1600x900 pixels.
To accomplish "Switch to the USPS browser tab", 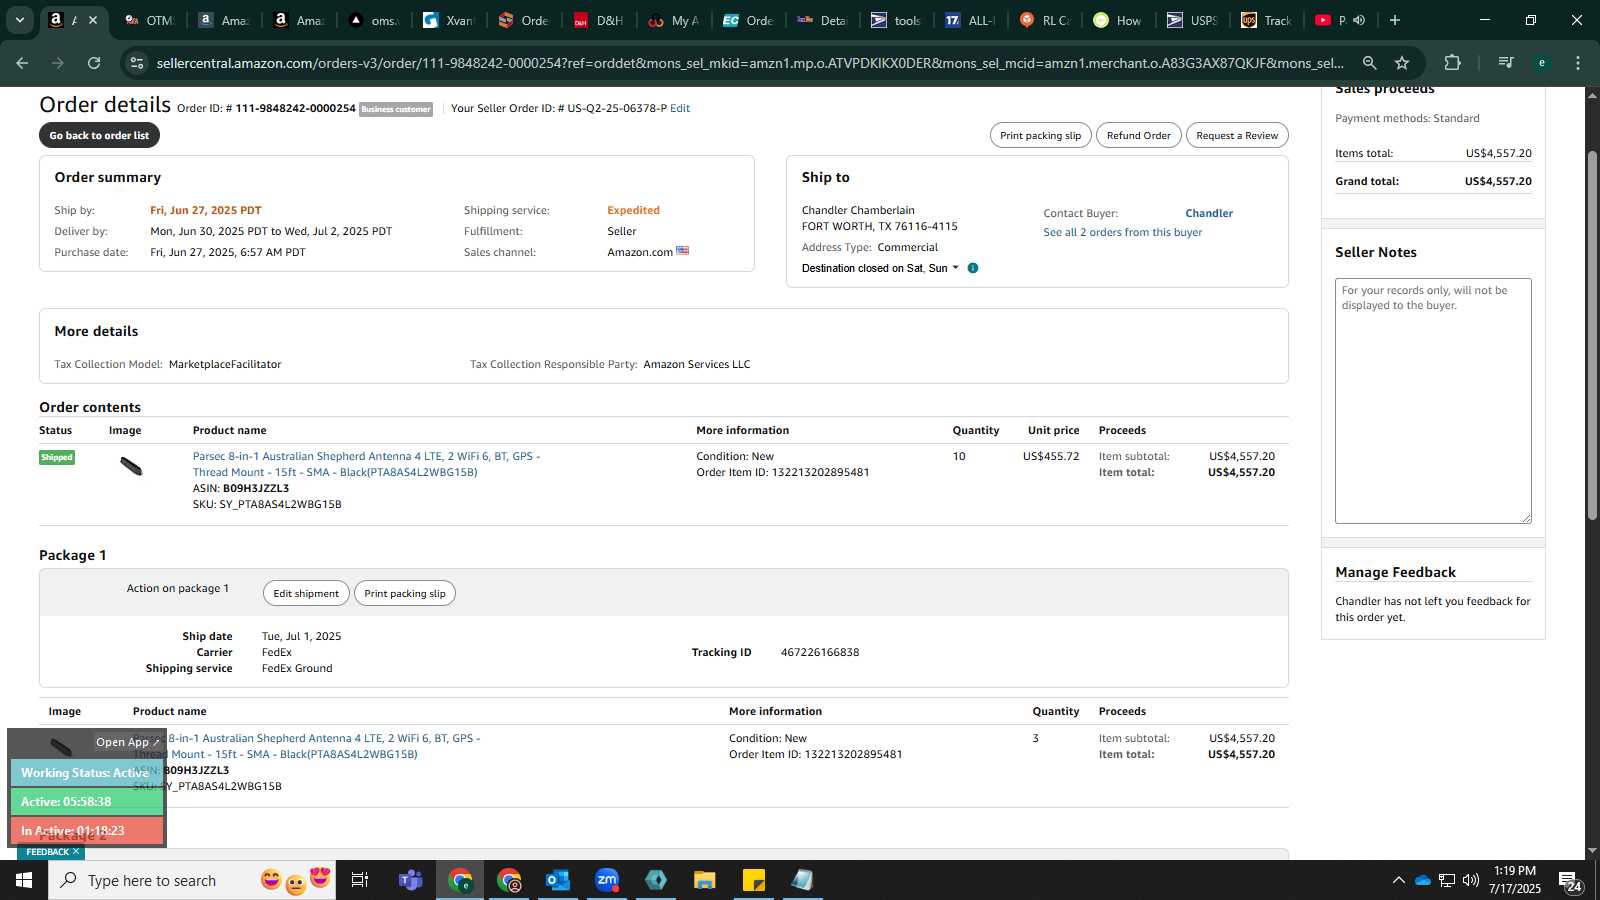I will [x=1193, y=20].
